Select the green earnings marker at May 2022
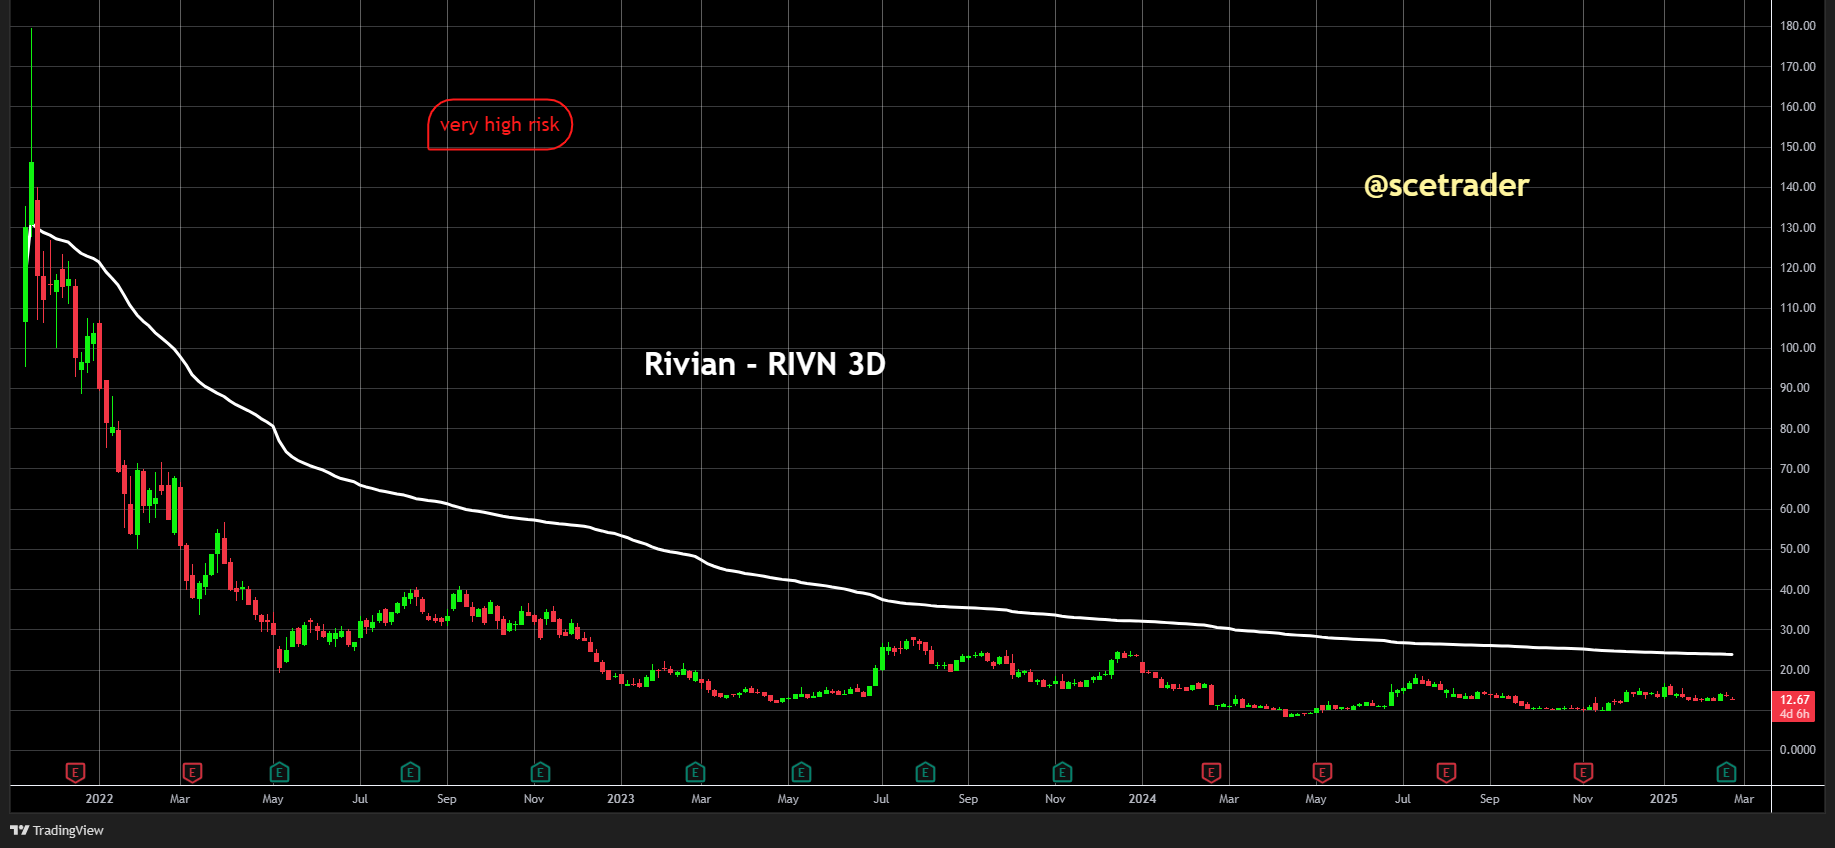Viewport: 1835px width, 848px height. tap(280, 772)
